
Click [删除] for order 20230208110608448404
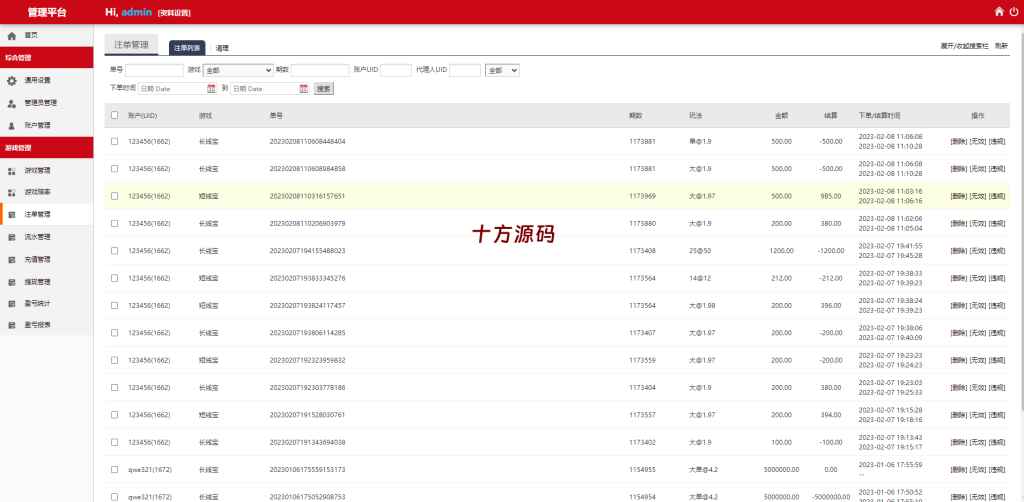tap(958, 141)
